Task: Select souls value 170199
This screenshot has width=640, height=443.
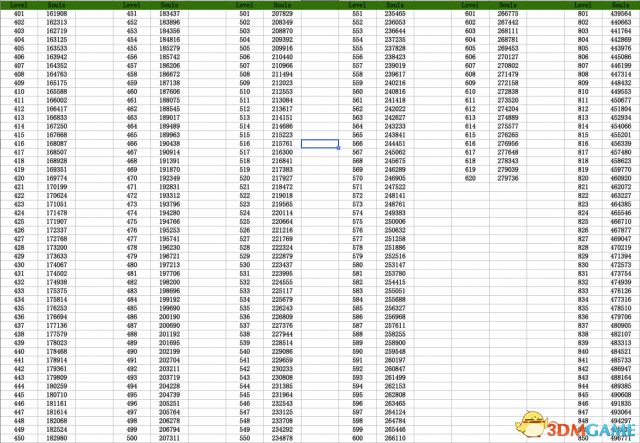Action: tap(57, 187)
